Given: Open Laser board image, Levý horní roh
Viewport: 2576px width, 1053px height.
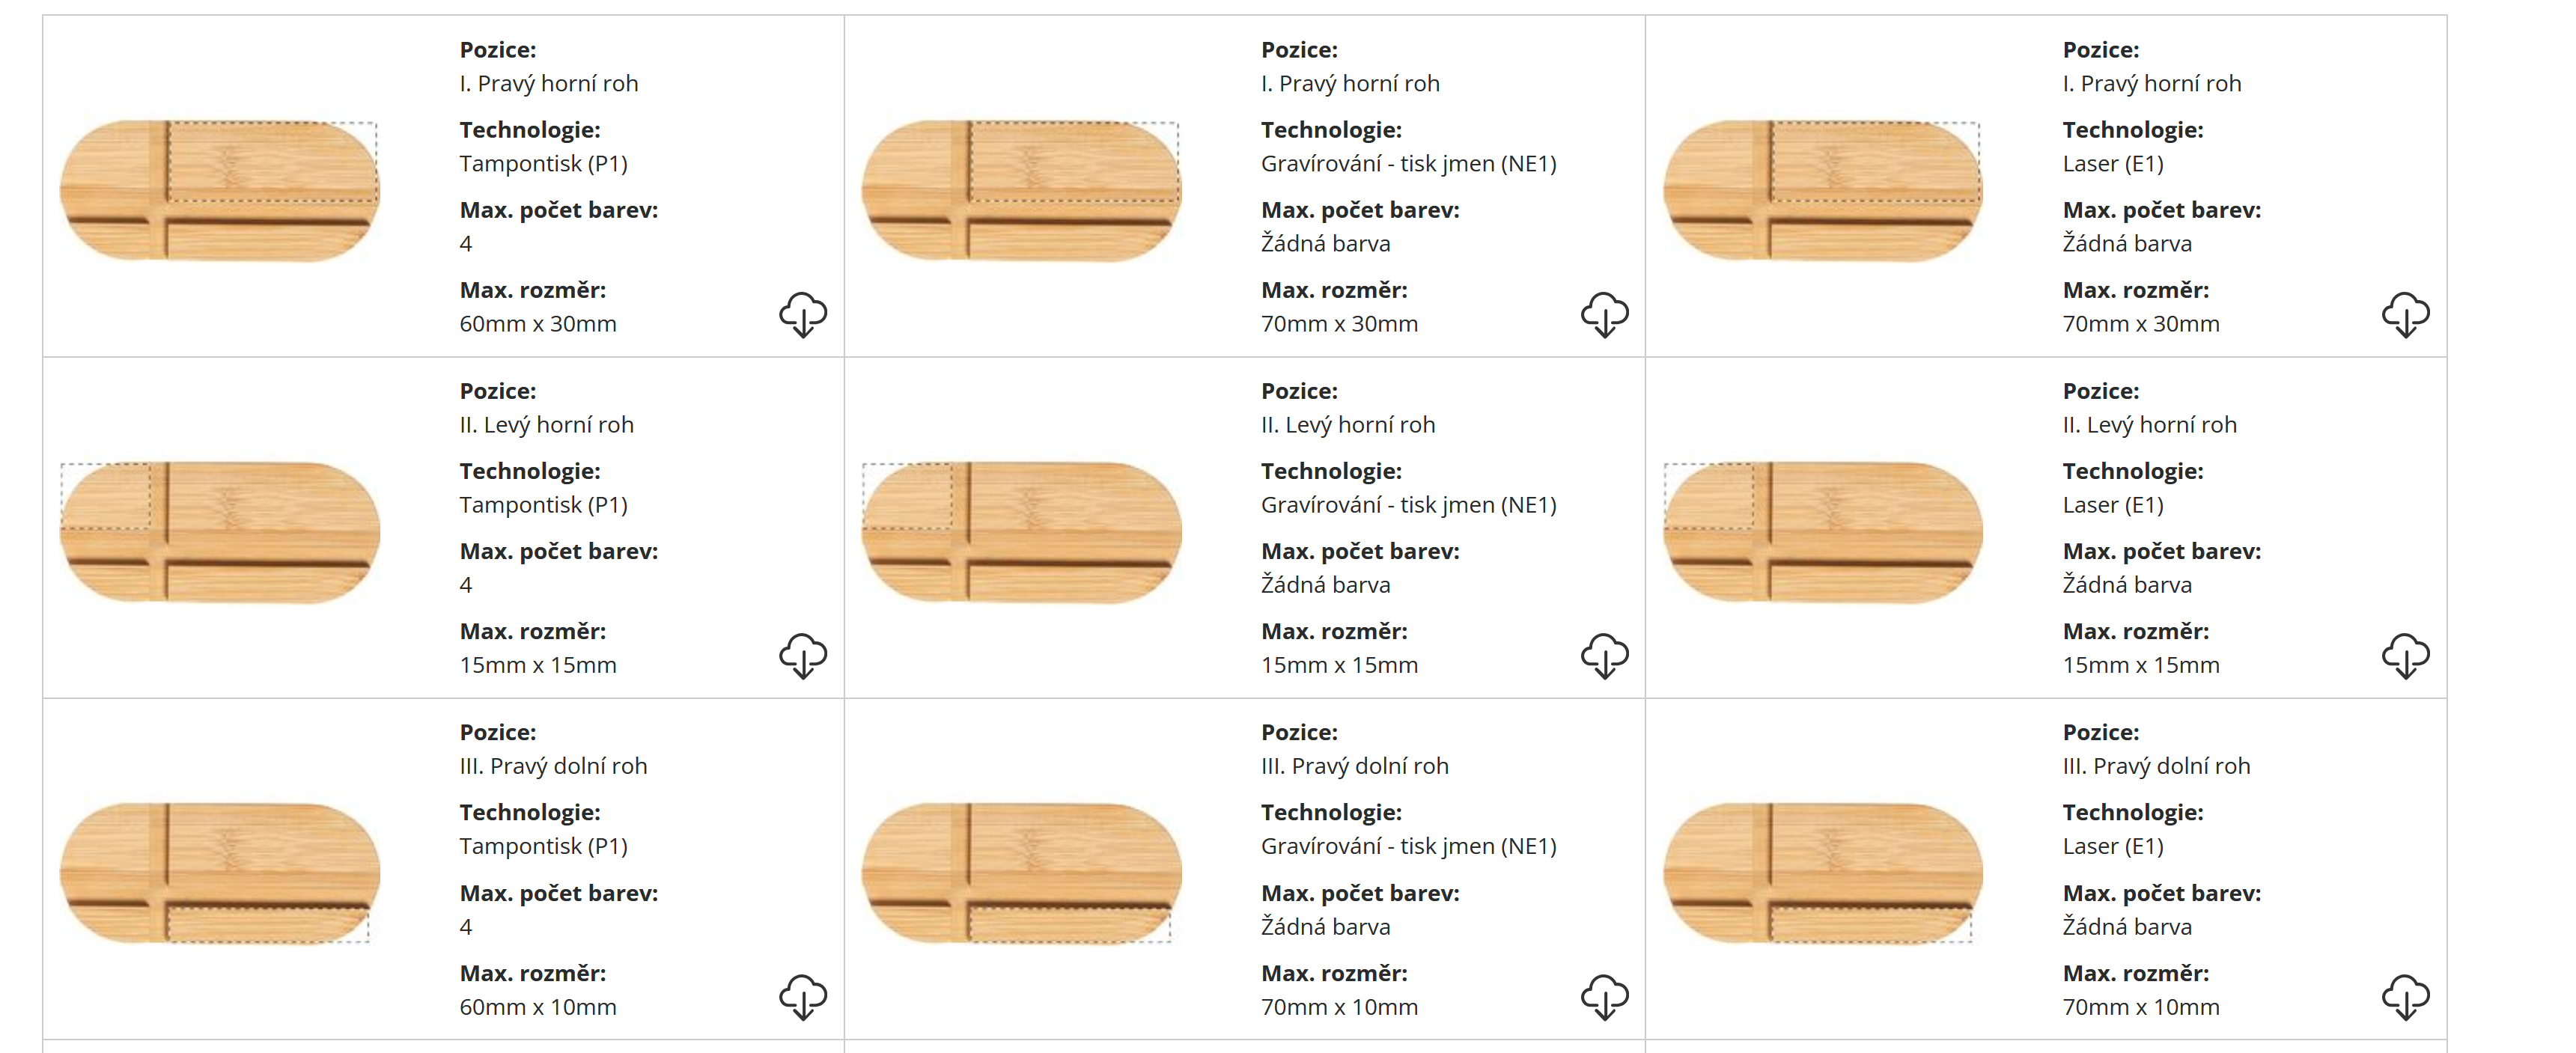Looking at the screenshot, I should 1822,532.
